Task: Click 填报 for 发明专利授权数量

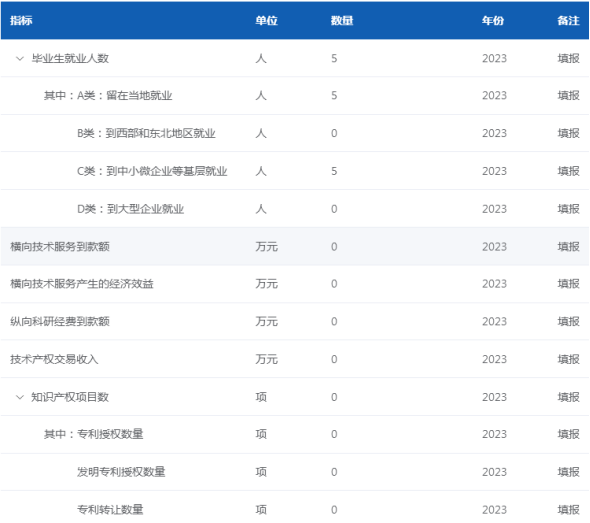Action: click(x=569, y=472)
